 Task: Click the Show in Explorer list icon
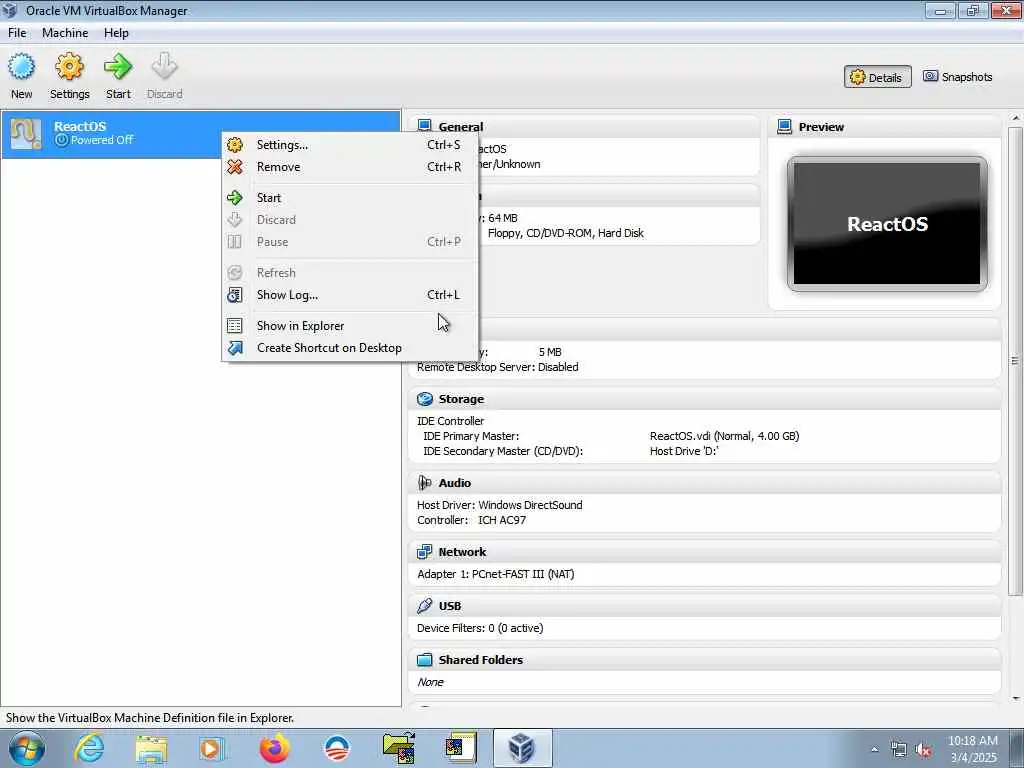pyautogui.click(x=235, y=326)
